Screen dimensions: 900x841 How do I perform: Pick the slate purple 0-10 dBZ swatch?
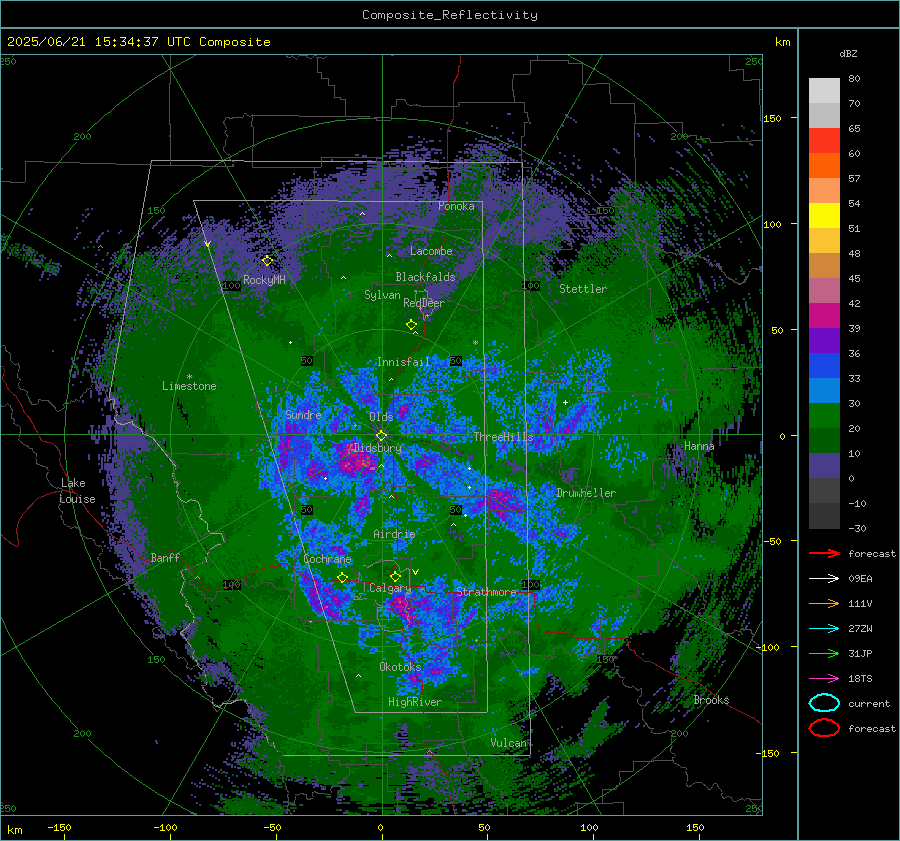(824, 466)
